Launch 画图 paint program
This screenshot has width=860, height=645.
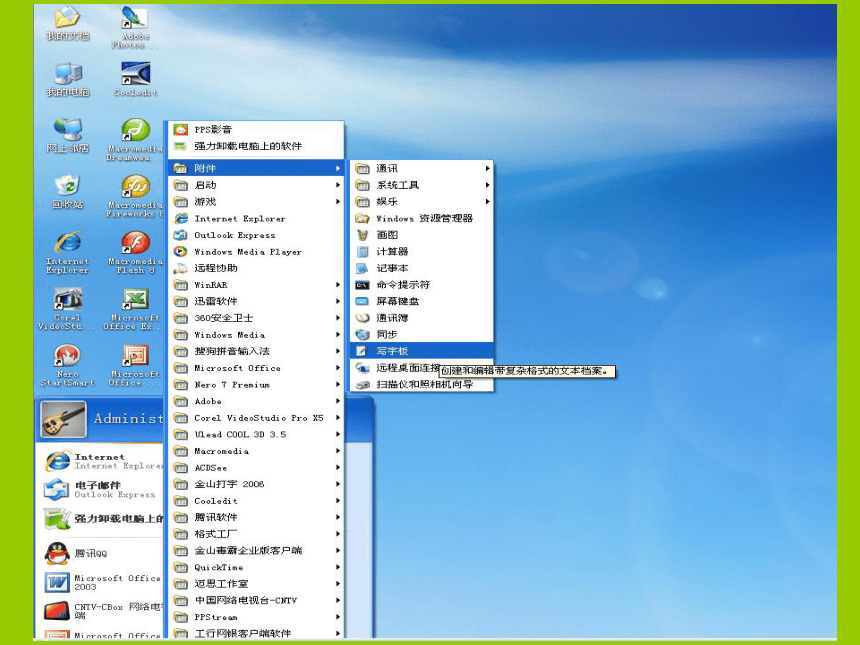(x=422, y=235)
